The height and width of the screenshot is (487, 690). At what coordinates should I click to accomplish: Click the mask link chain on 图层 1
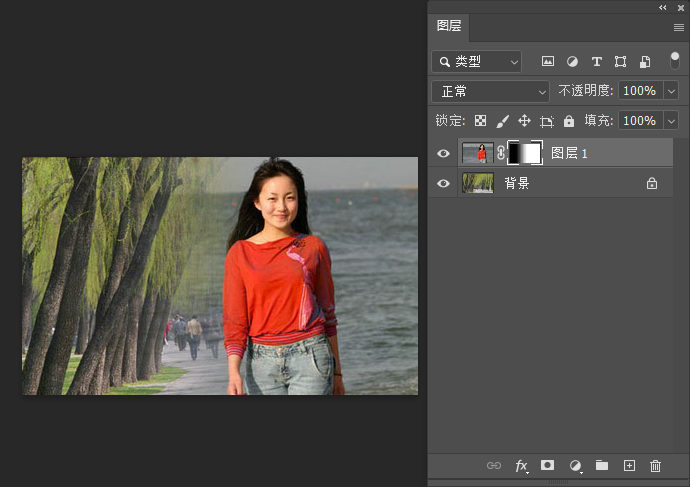(501, 153)
